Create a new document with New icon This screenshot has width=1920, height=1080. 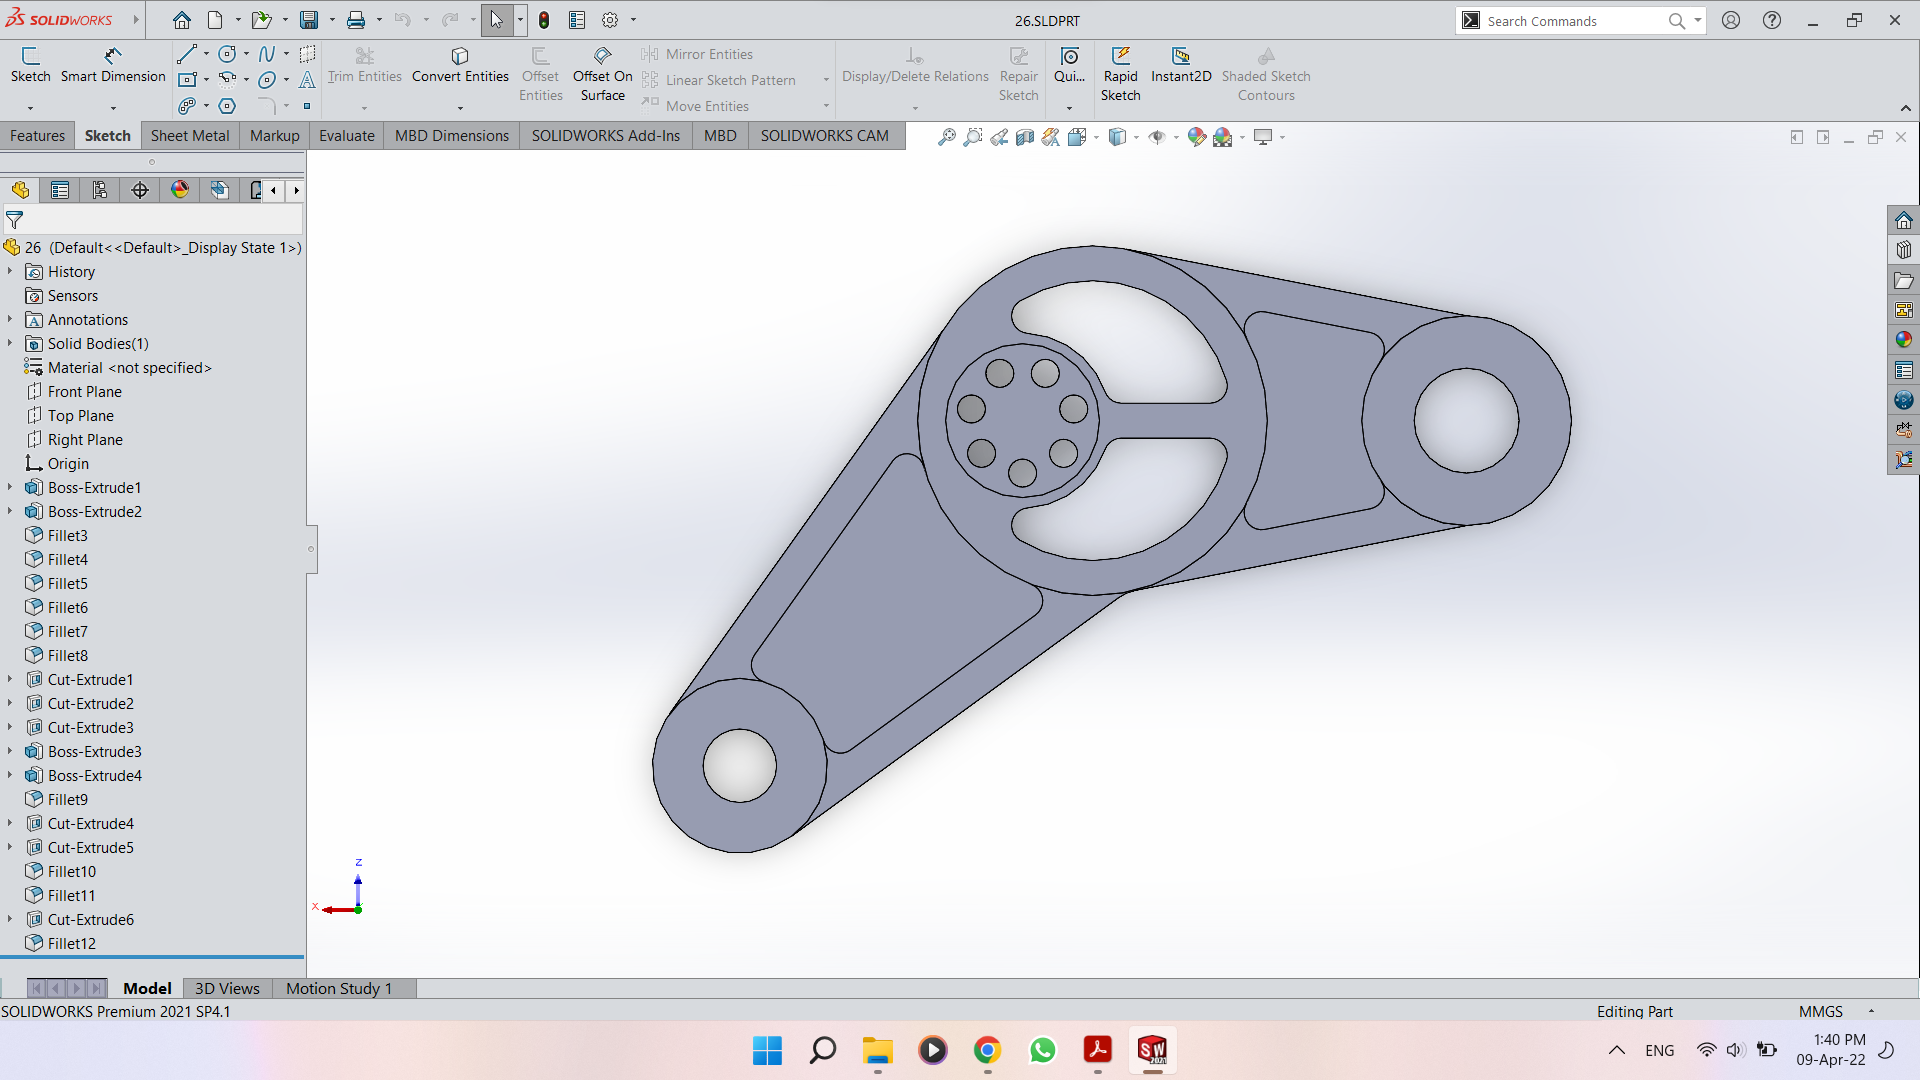(x=215, y=20)
